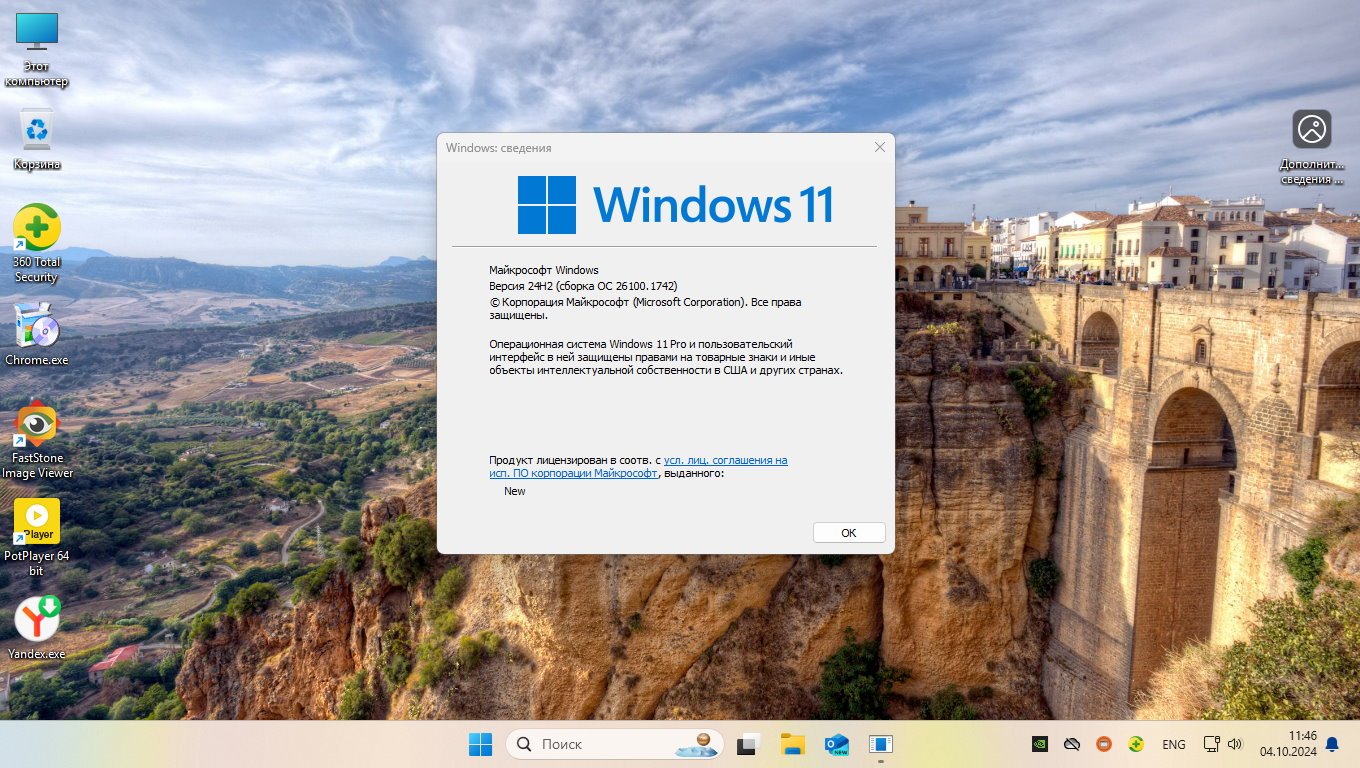Open the NVIDIA tray icon

(x=1040, y=744)
